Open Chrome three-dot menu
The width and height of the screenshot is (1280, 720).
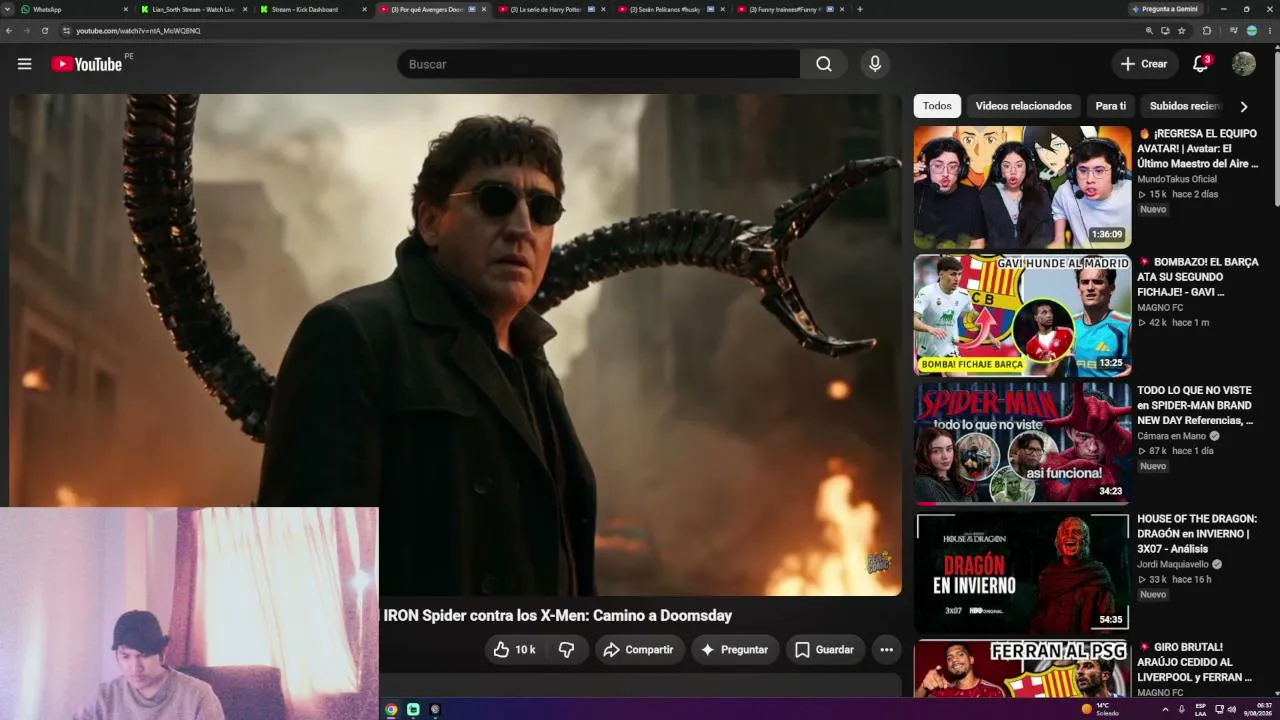(x=1270, y=31)
